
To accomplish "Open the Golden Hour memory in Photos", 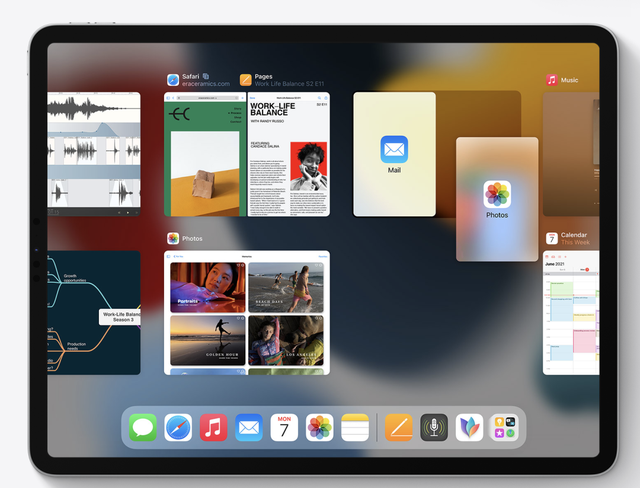I will pyautogui.click(x=208, y=340).
